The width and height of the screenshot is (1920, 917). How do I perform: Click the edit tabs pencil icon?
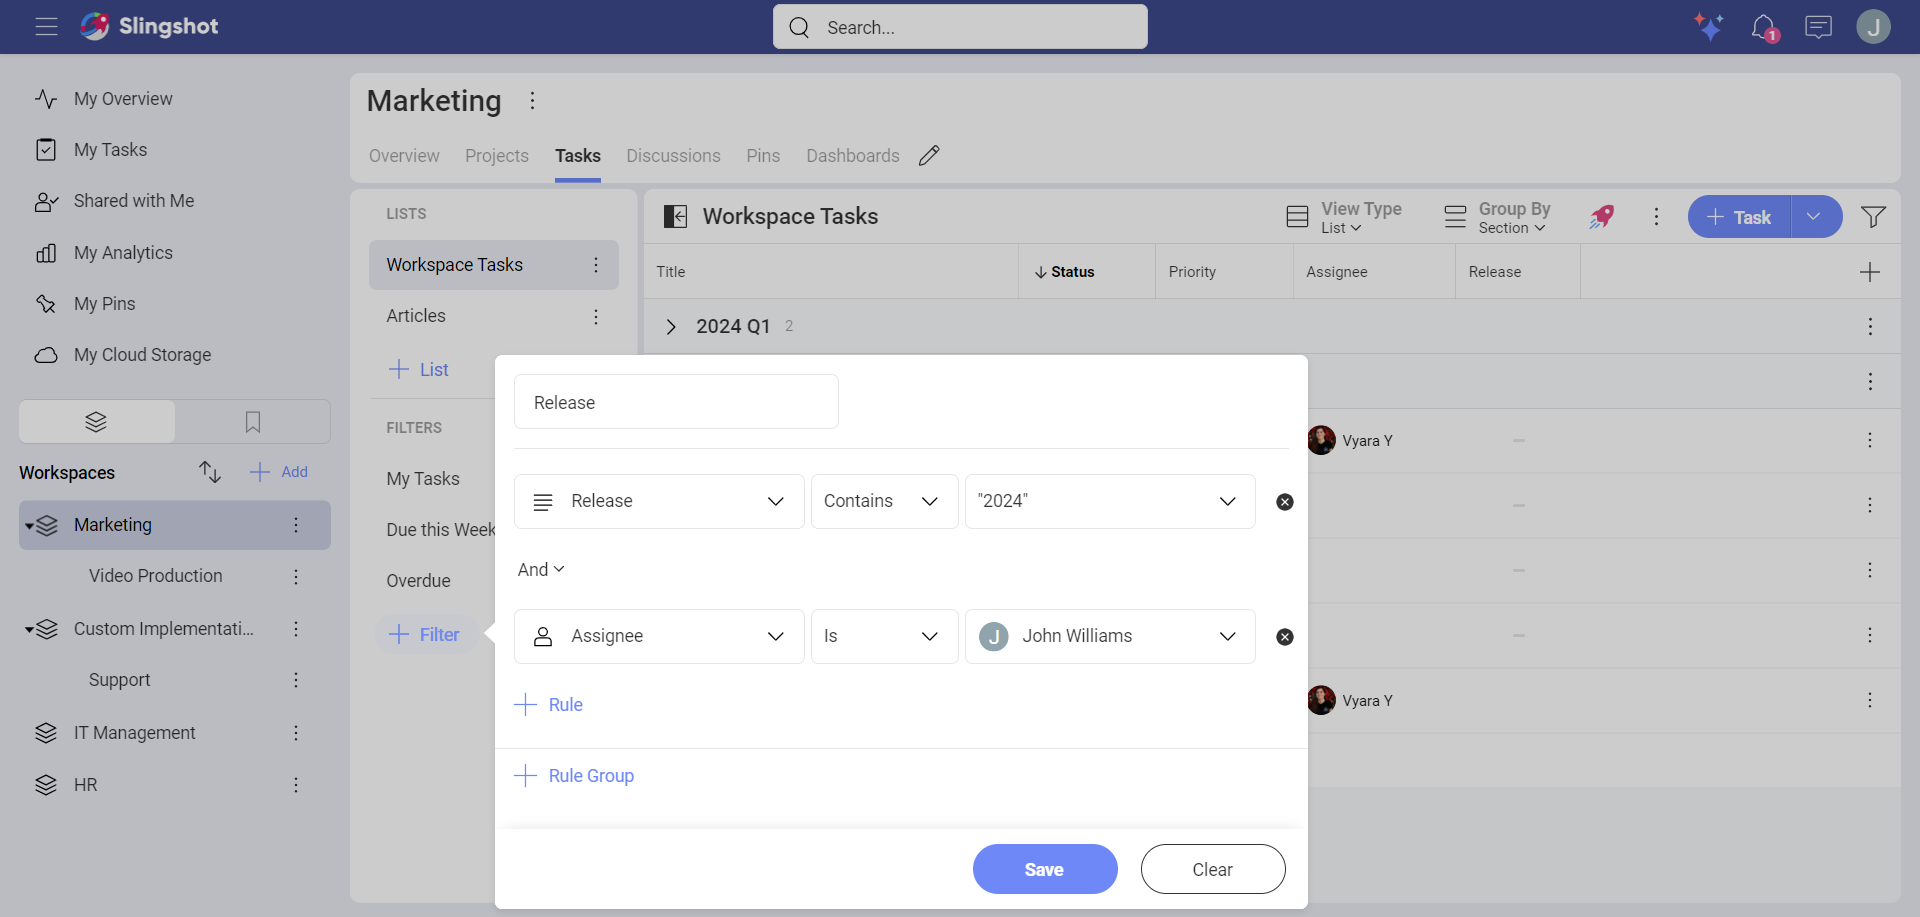(929, 155)
